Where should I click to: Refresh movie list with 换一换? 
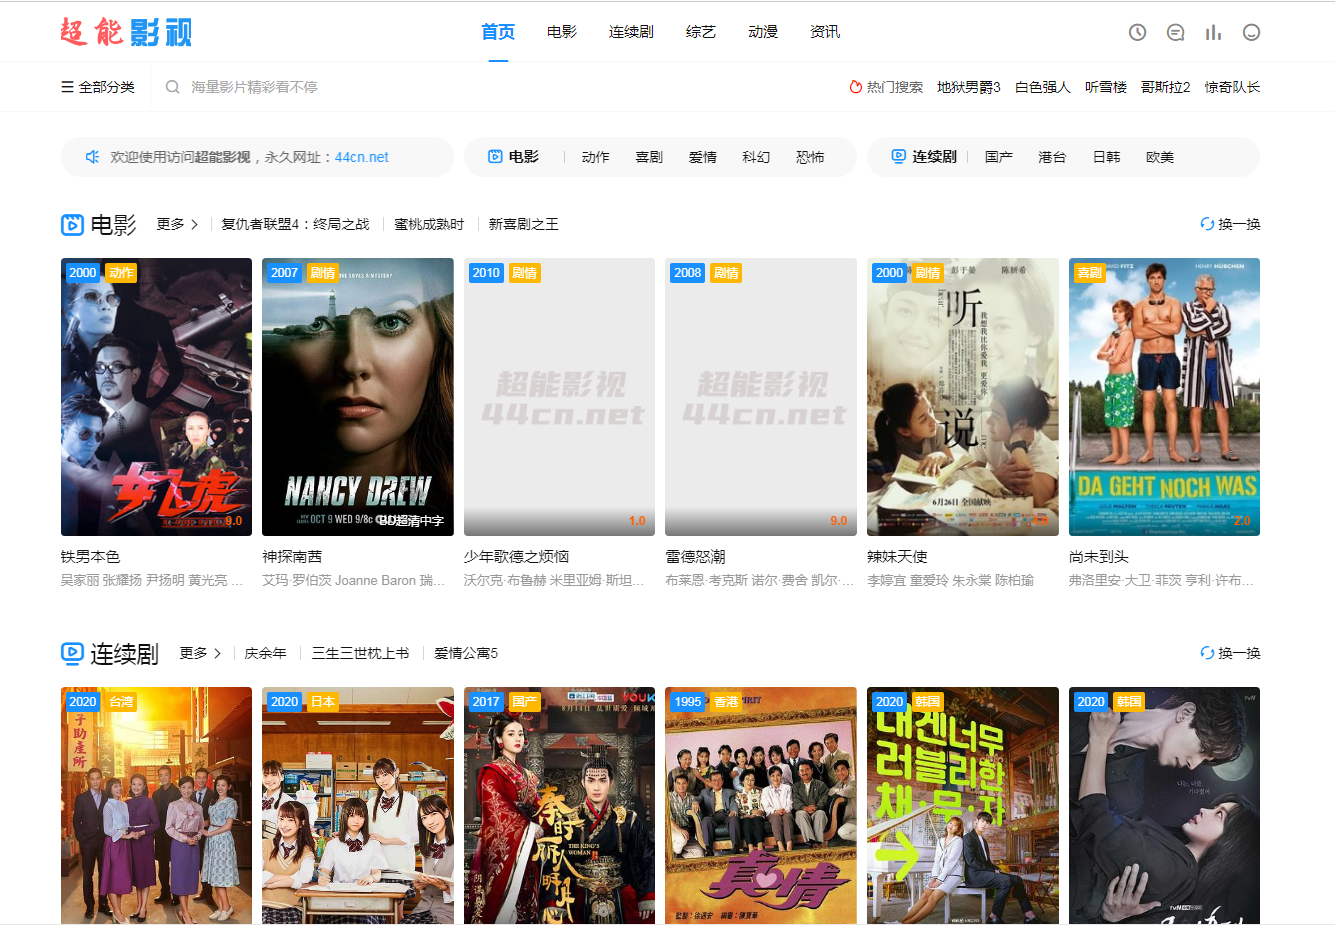point(1230,224)
